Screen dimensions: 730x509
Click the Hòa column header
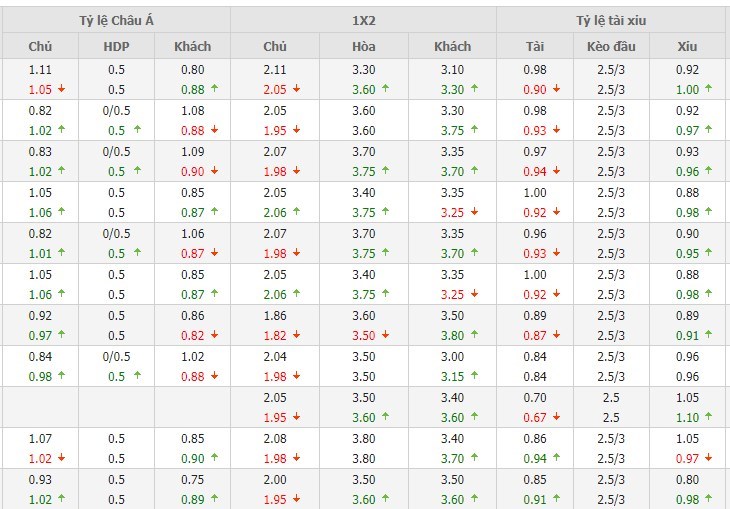(x=364, y=46)
